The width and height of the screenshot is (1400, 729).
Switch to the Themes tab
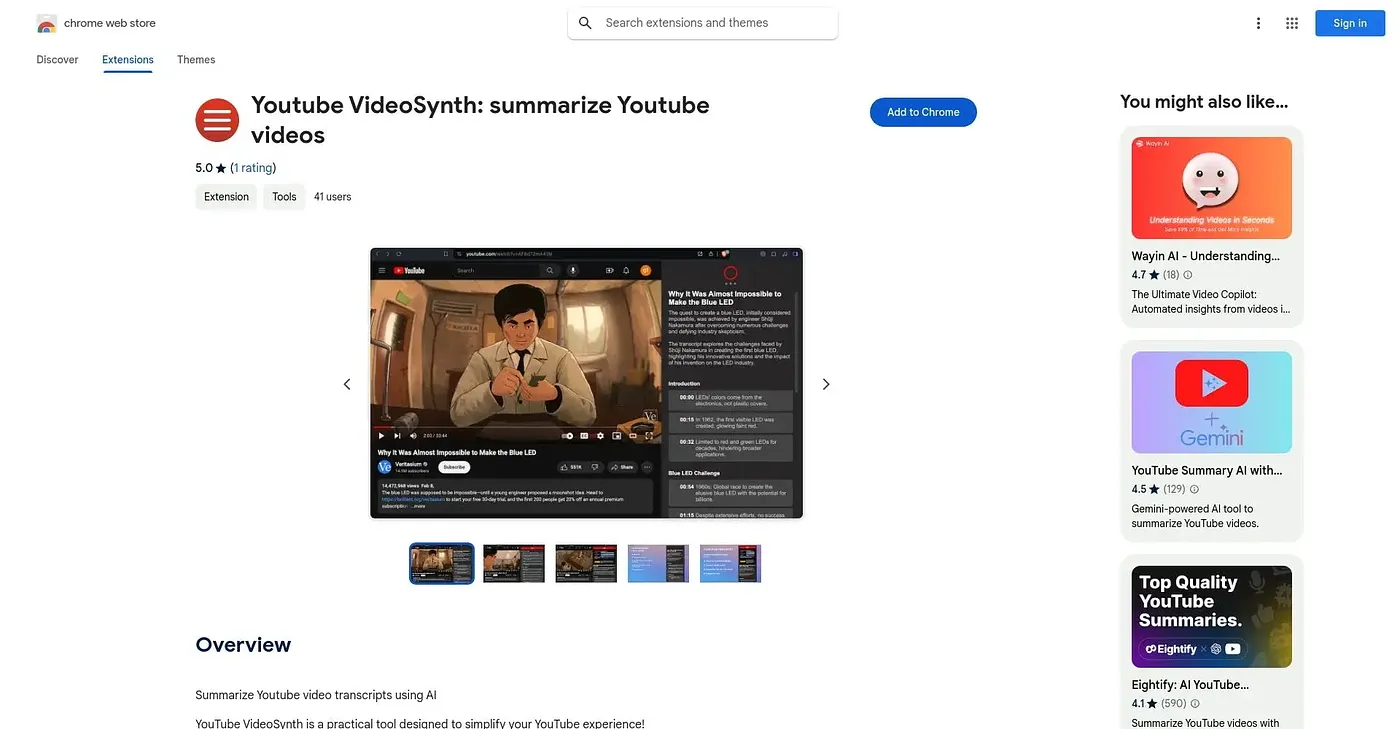[x=196, y=60]
